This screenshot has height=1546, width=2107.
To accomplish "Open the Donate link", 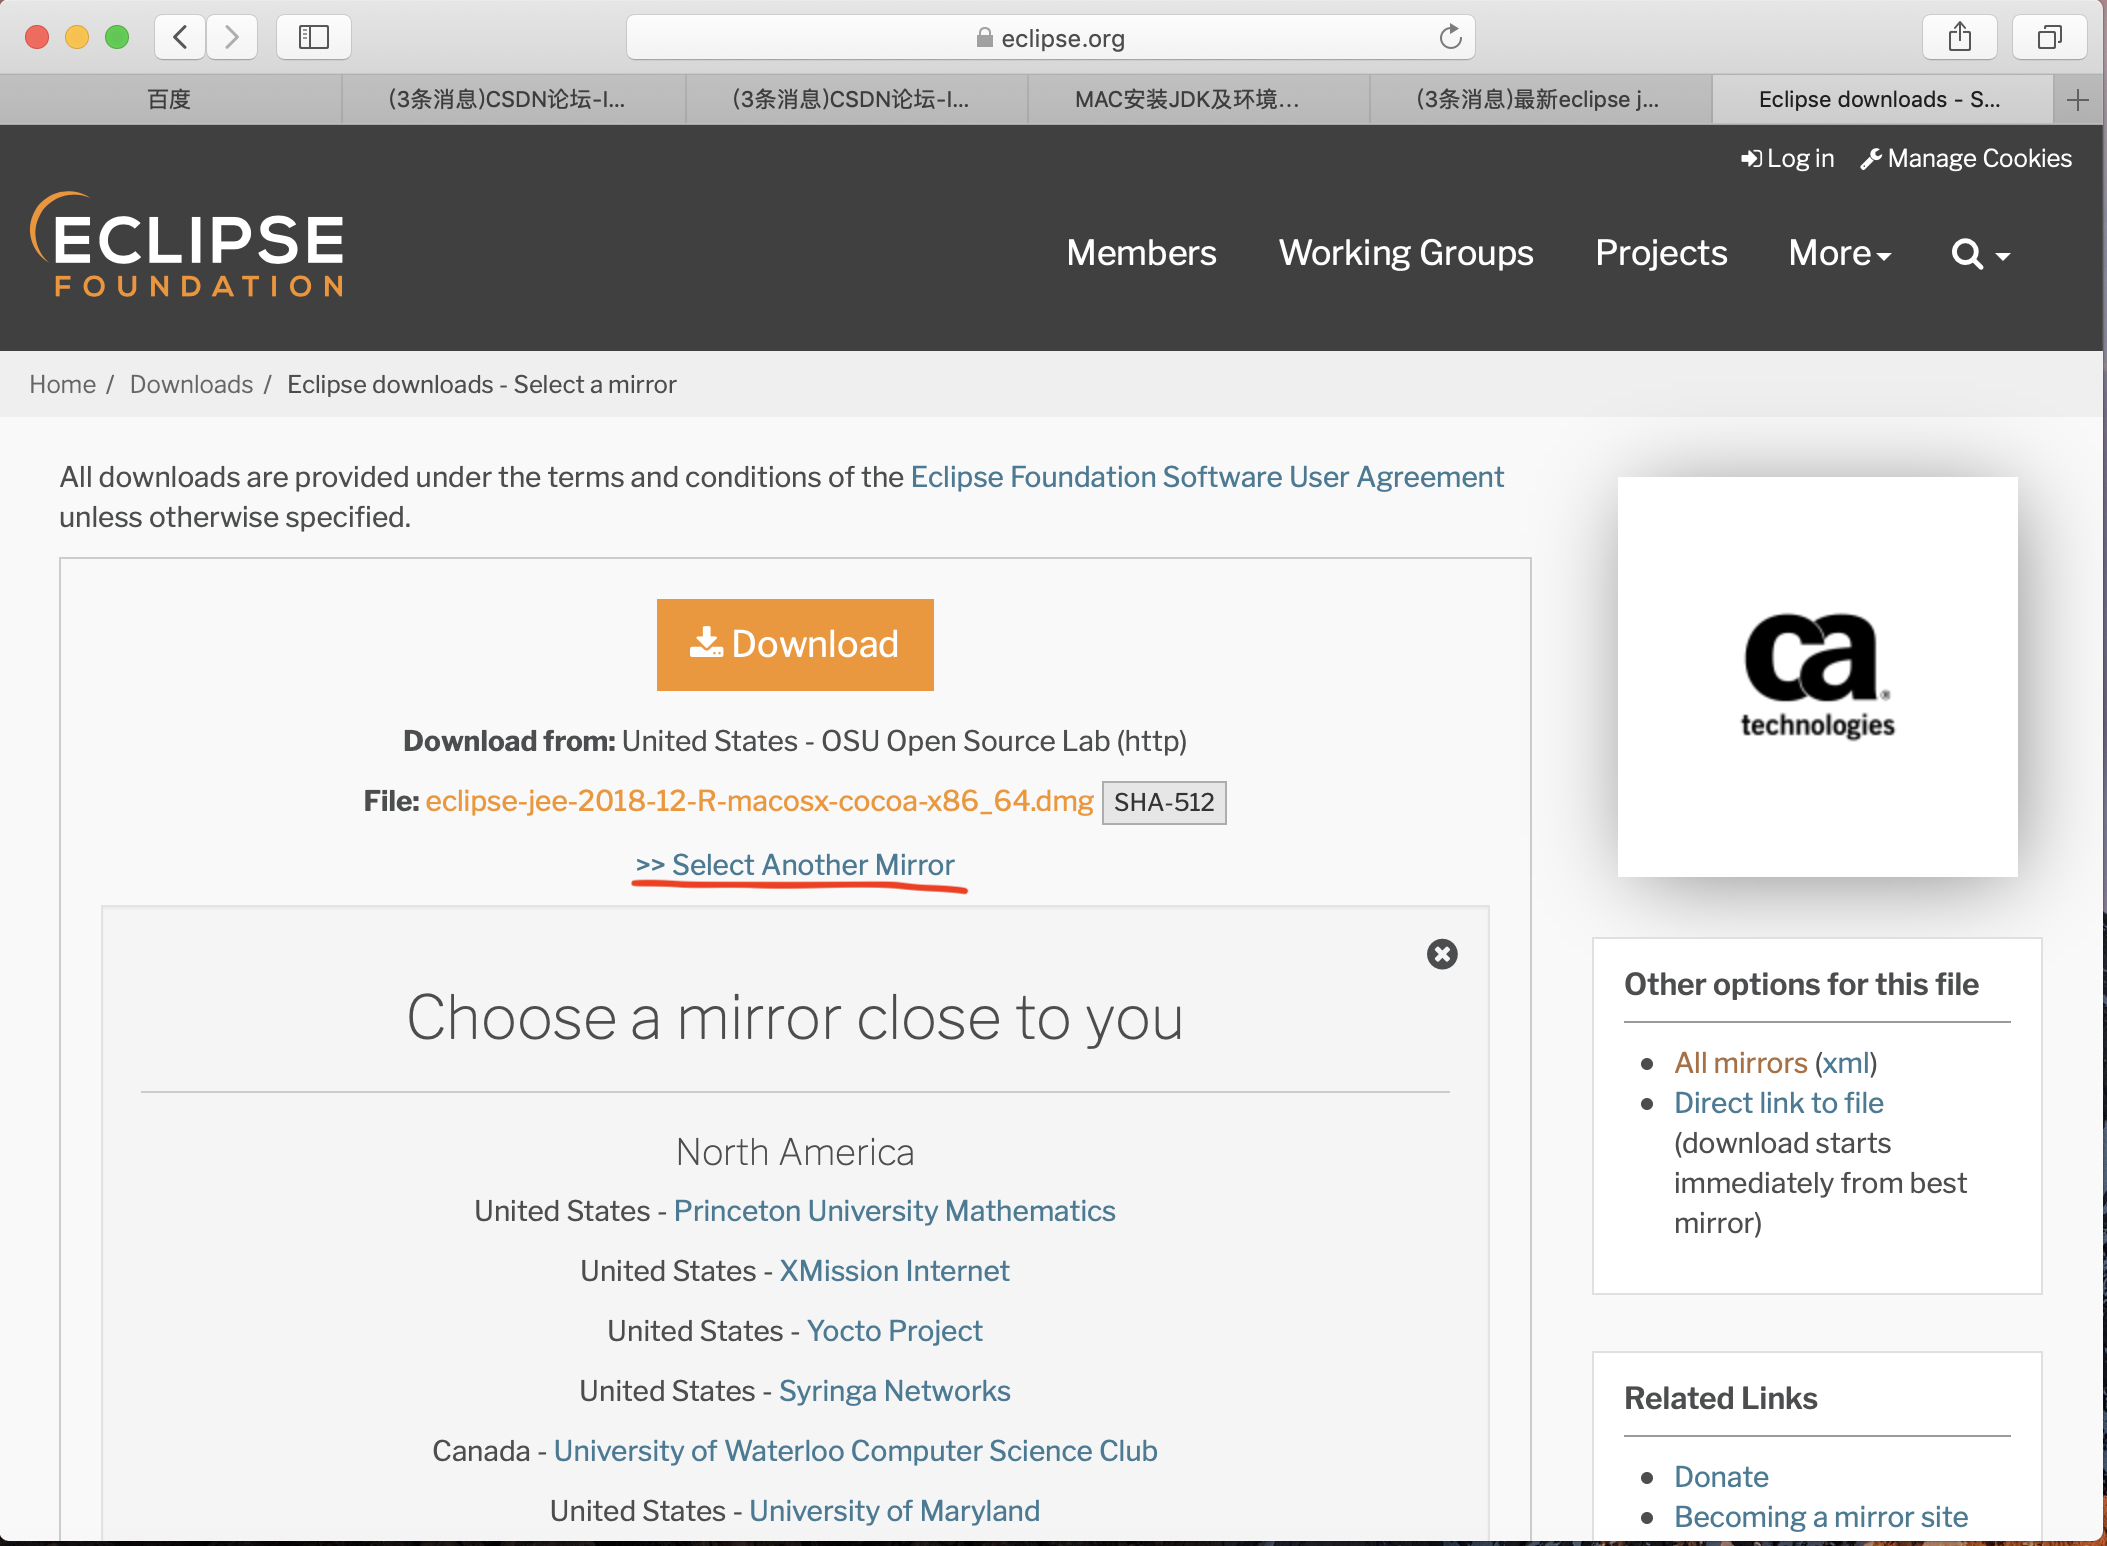I will coord(1721,1476).
